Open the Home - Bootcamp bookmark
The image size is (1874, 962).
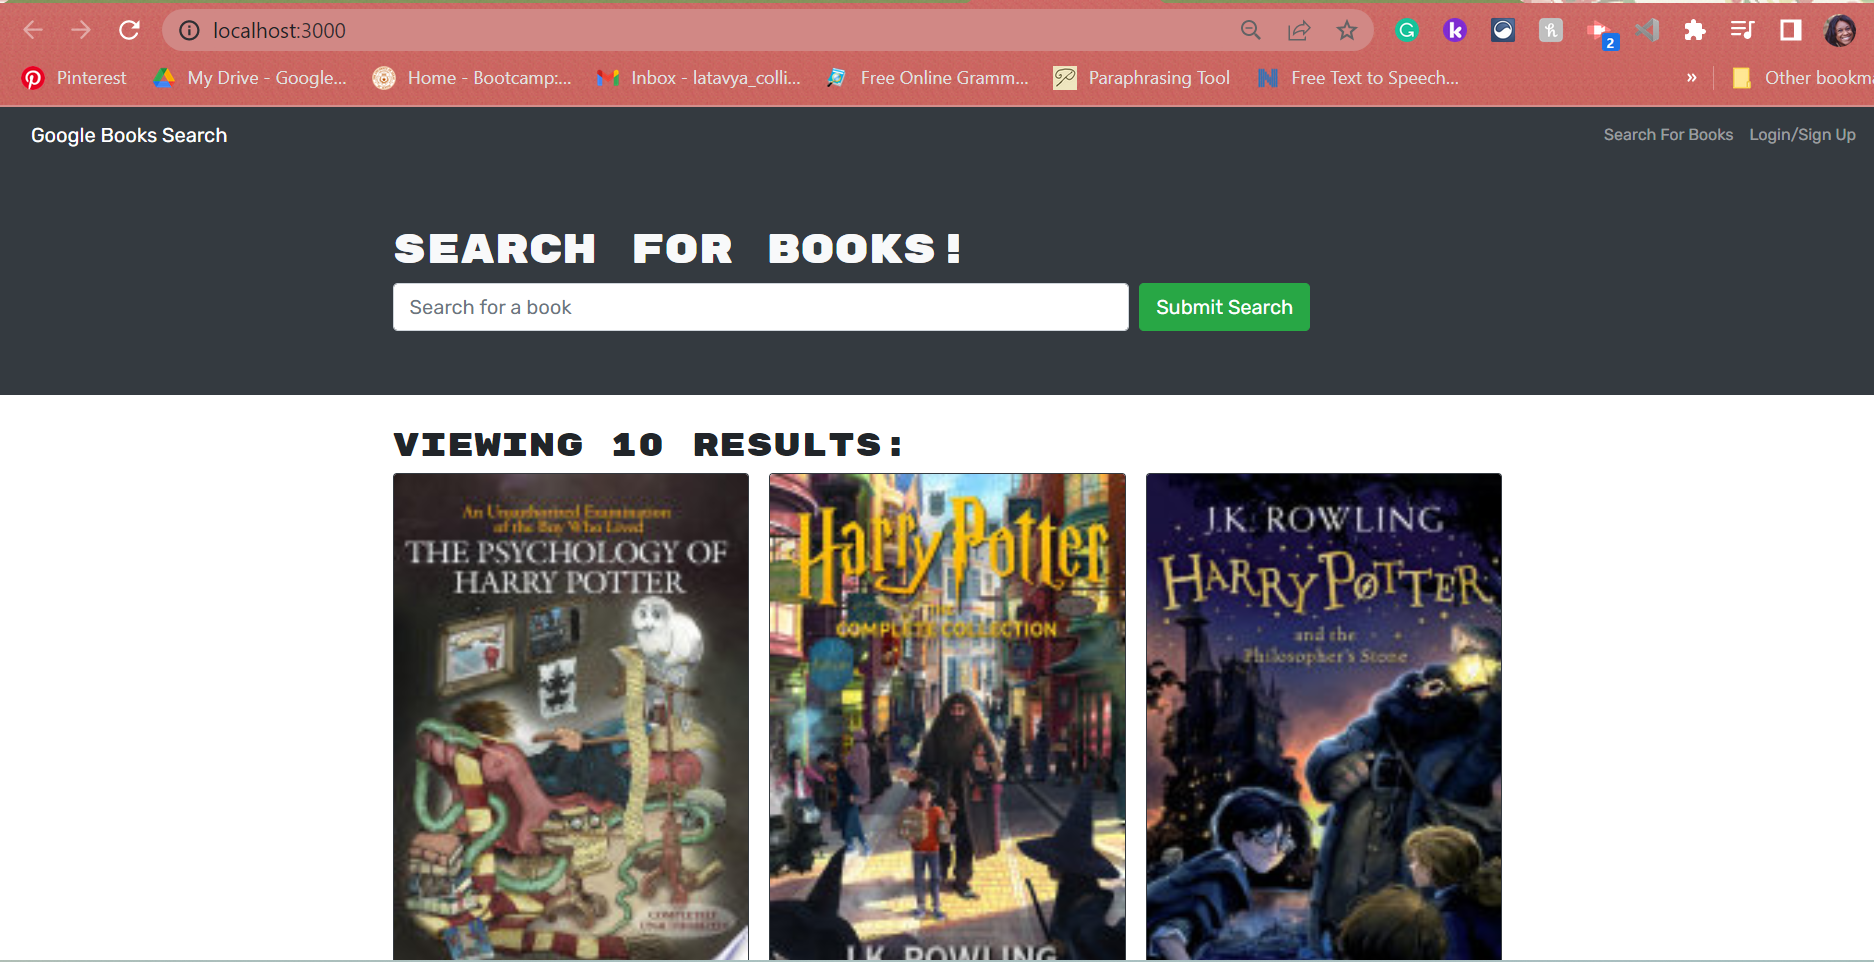coord(472,78)
